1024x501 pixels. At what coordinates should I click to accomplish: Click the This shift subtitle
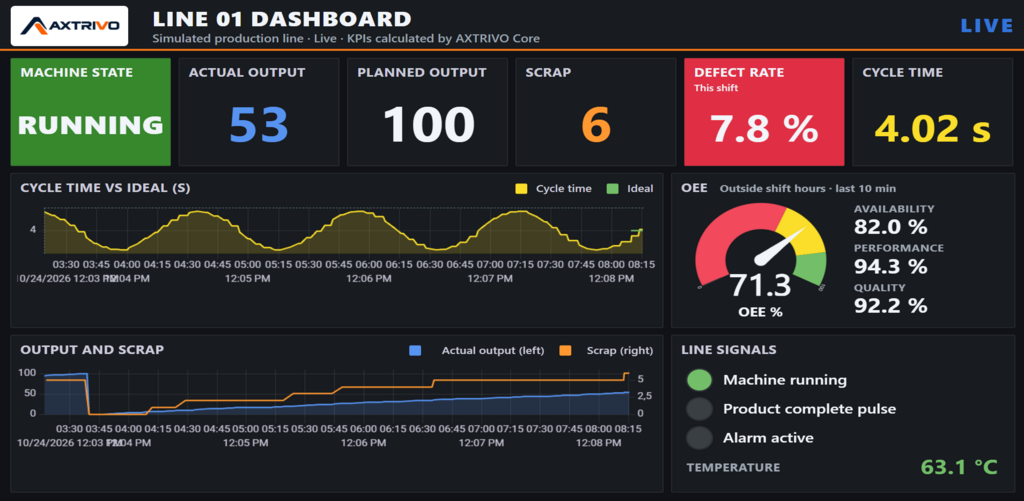(716, 88)
